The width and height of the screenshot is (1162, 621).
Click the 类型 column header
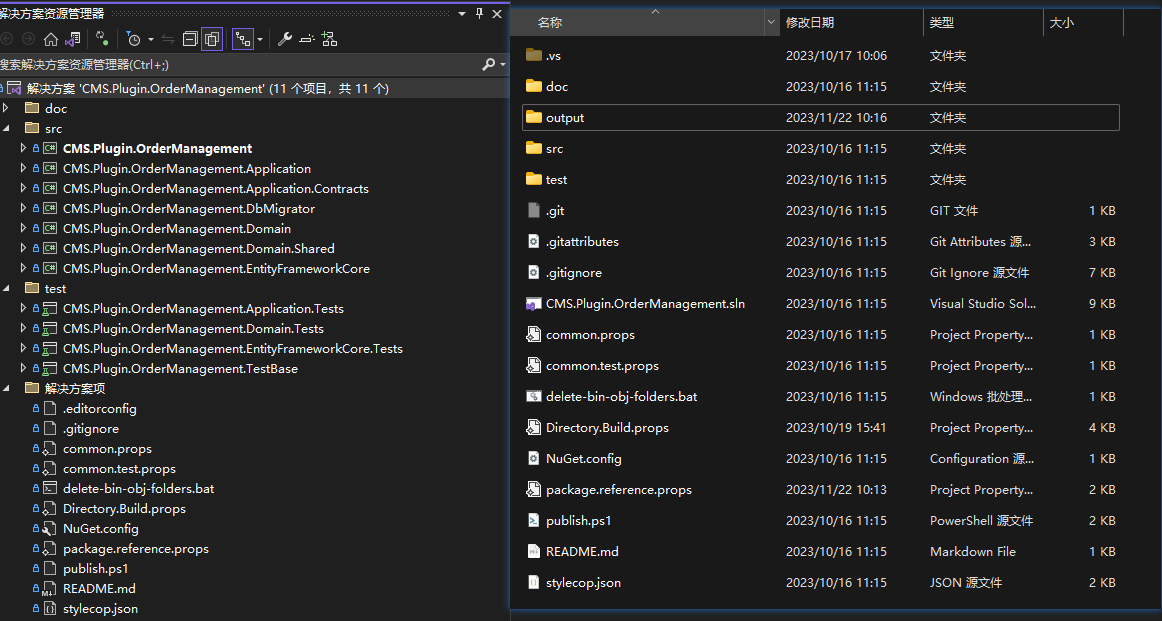[x=942, y=22]
